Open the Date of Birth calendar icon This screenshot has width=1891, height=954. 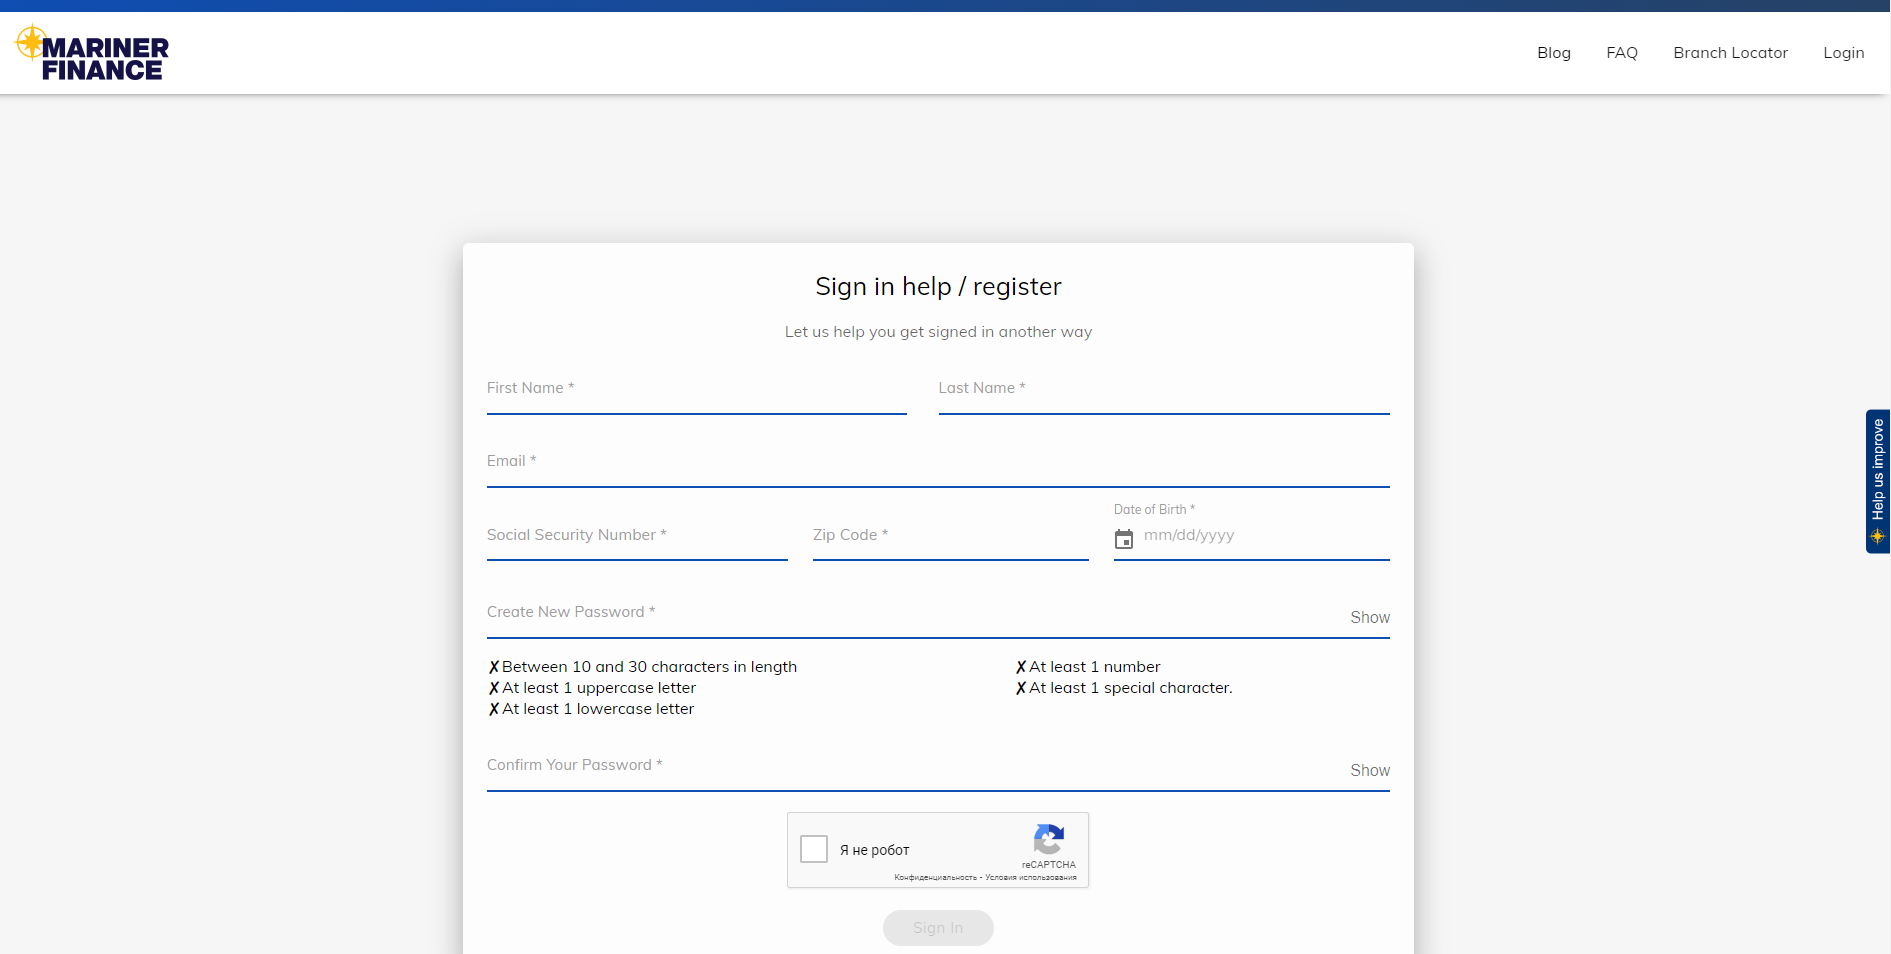click(x=1124, y=539)
